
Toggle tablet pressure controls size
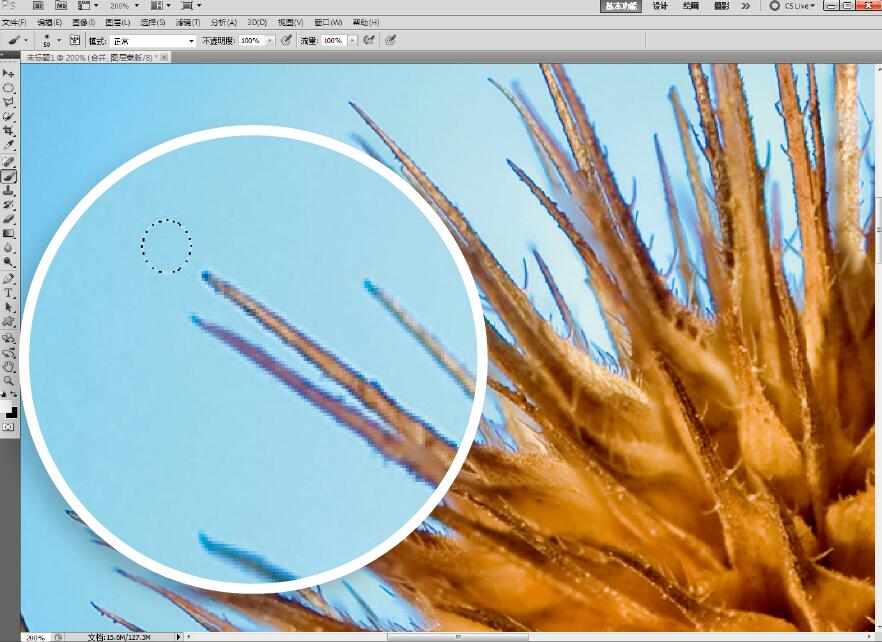(x=390, y=41)
